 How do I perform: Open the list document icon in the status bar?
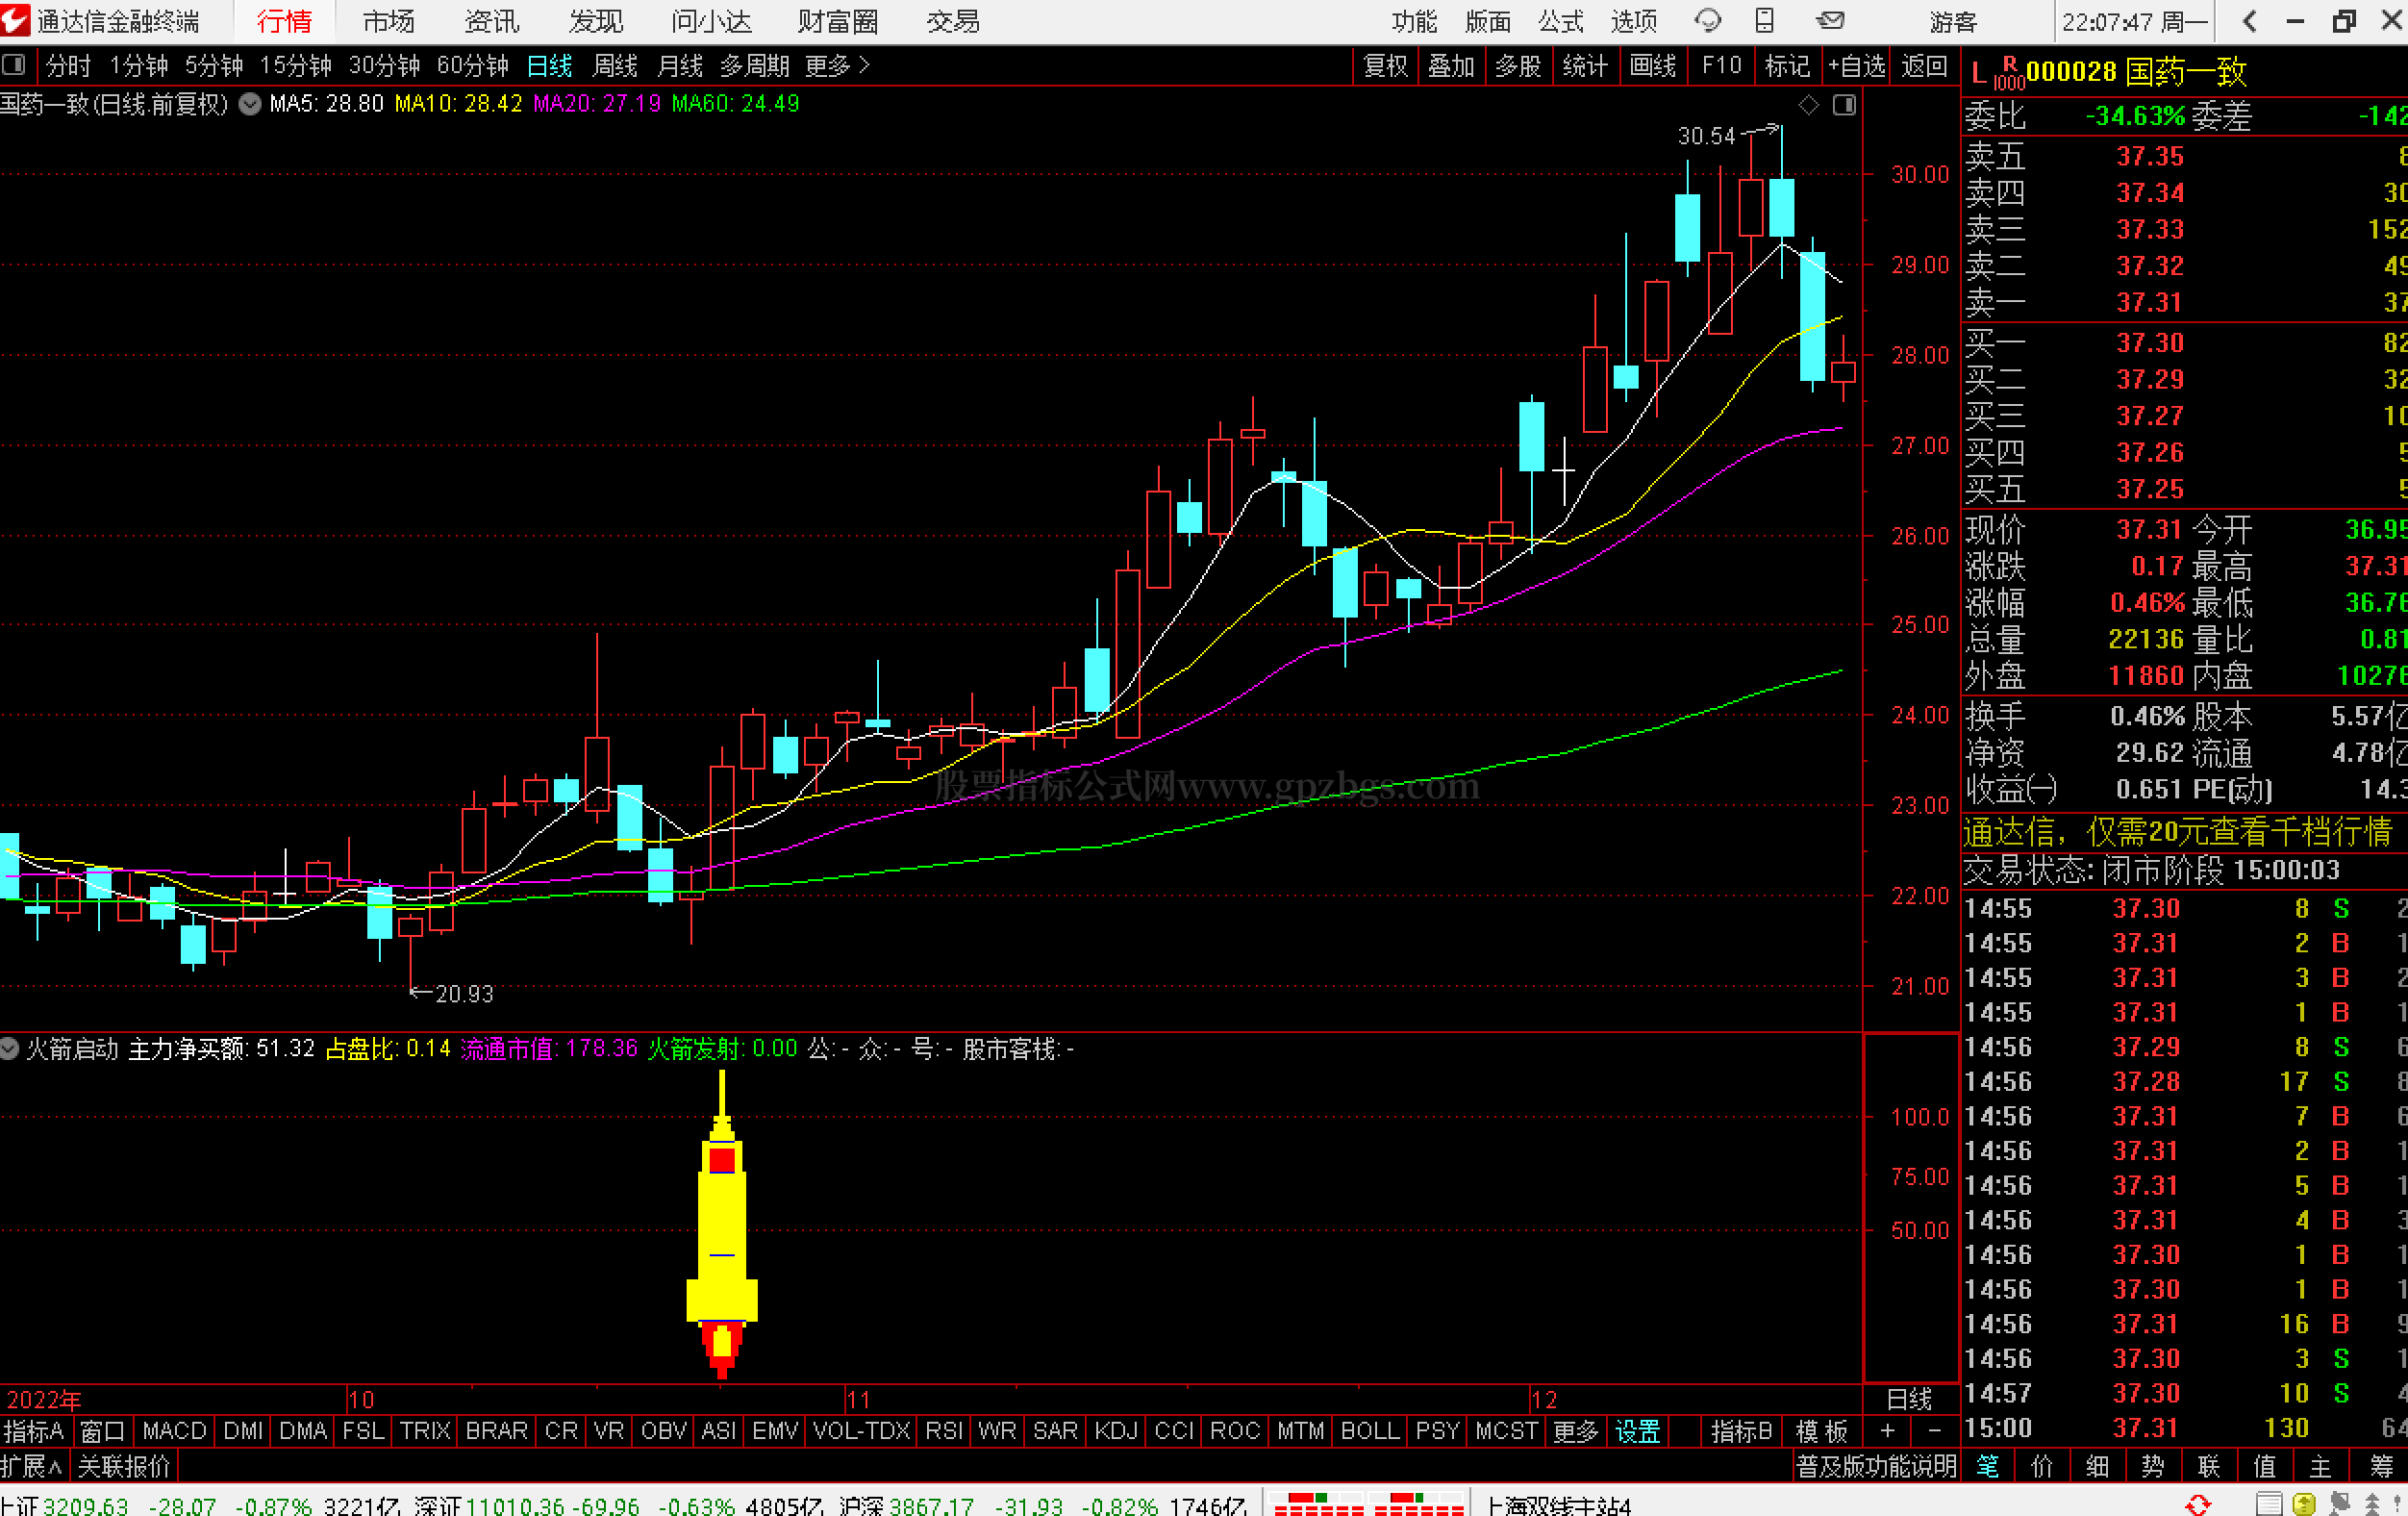pyautogui.click(x=2269, y=1504)
